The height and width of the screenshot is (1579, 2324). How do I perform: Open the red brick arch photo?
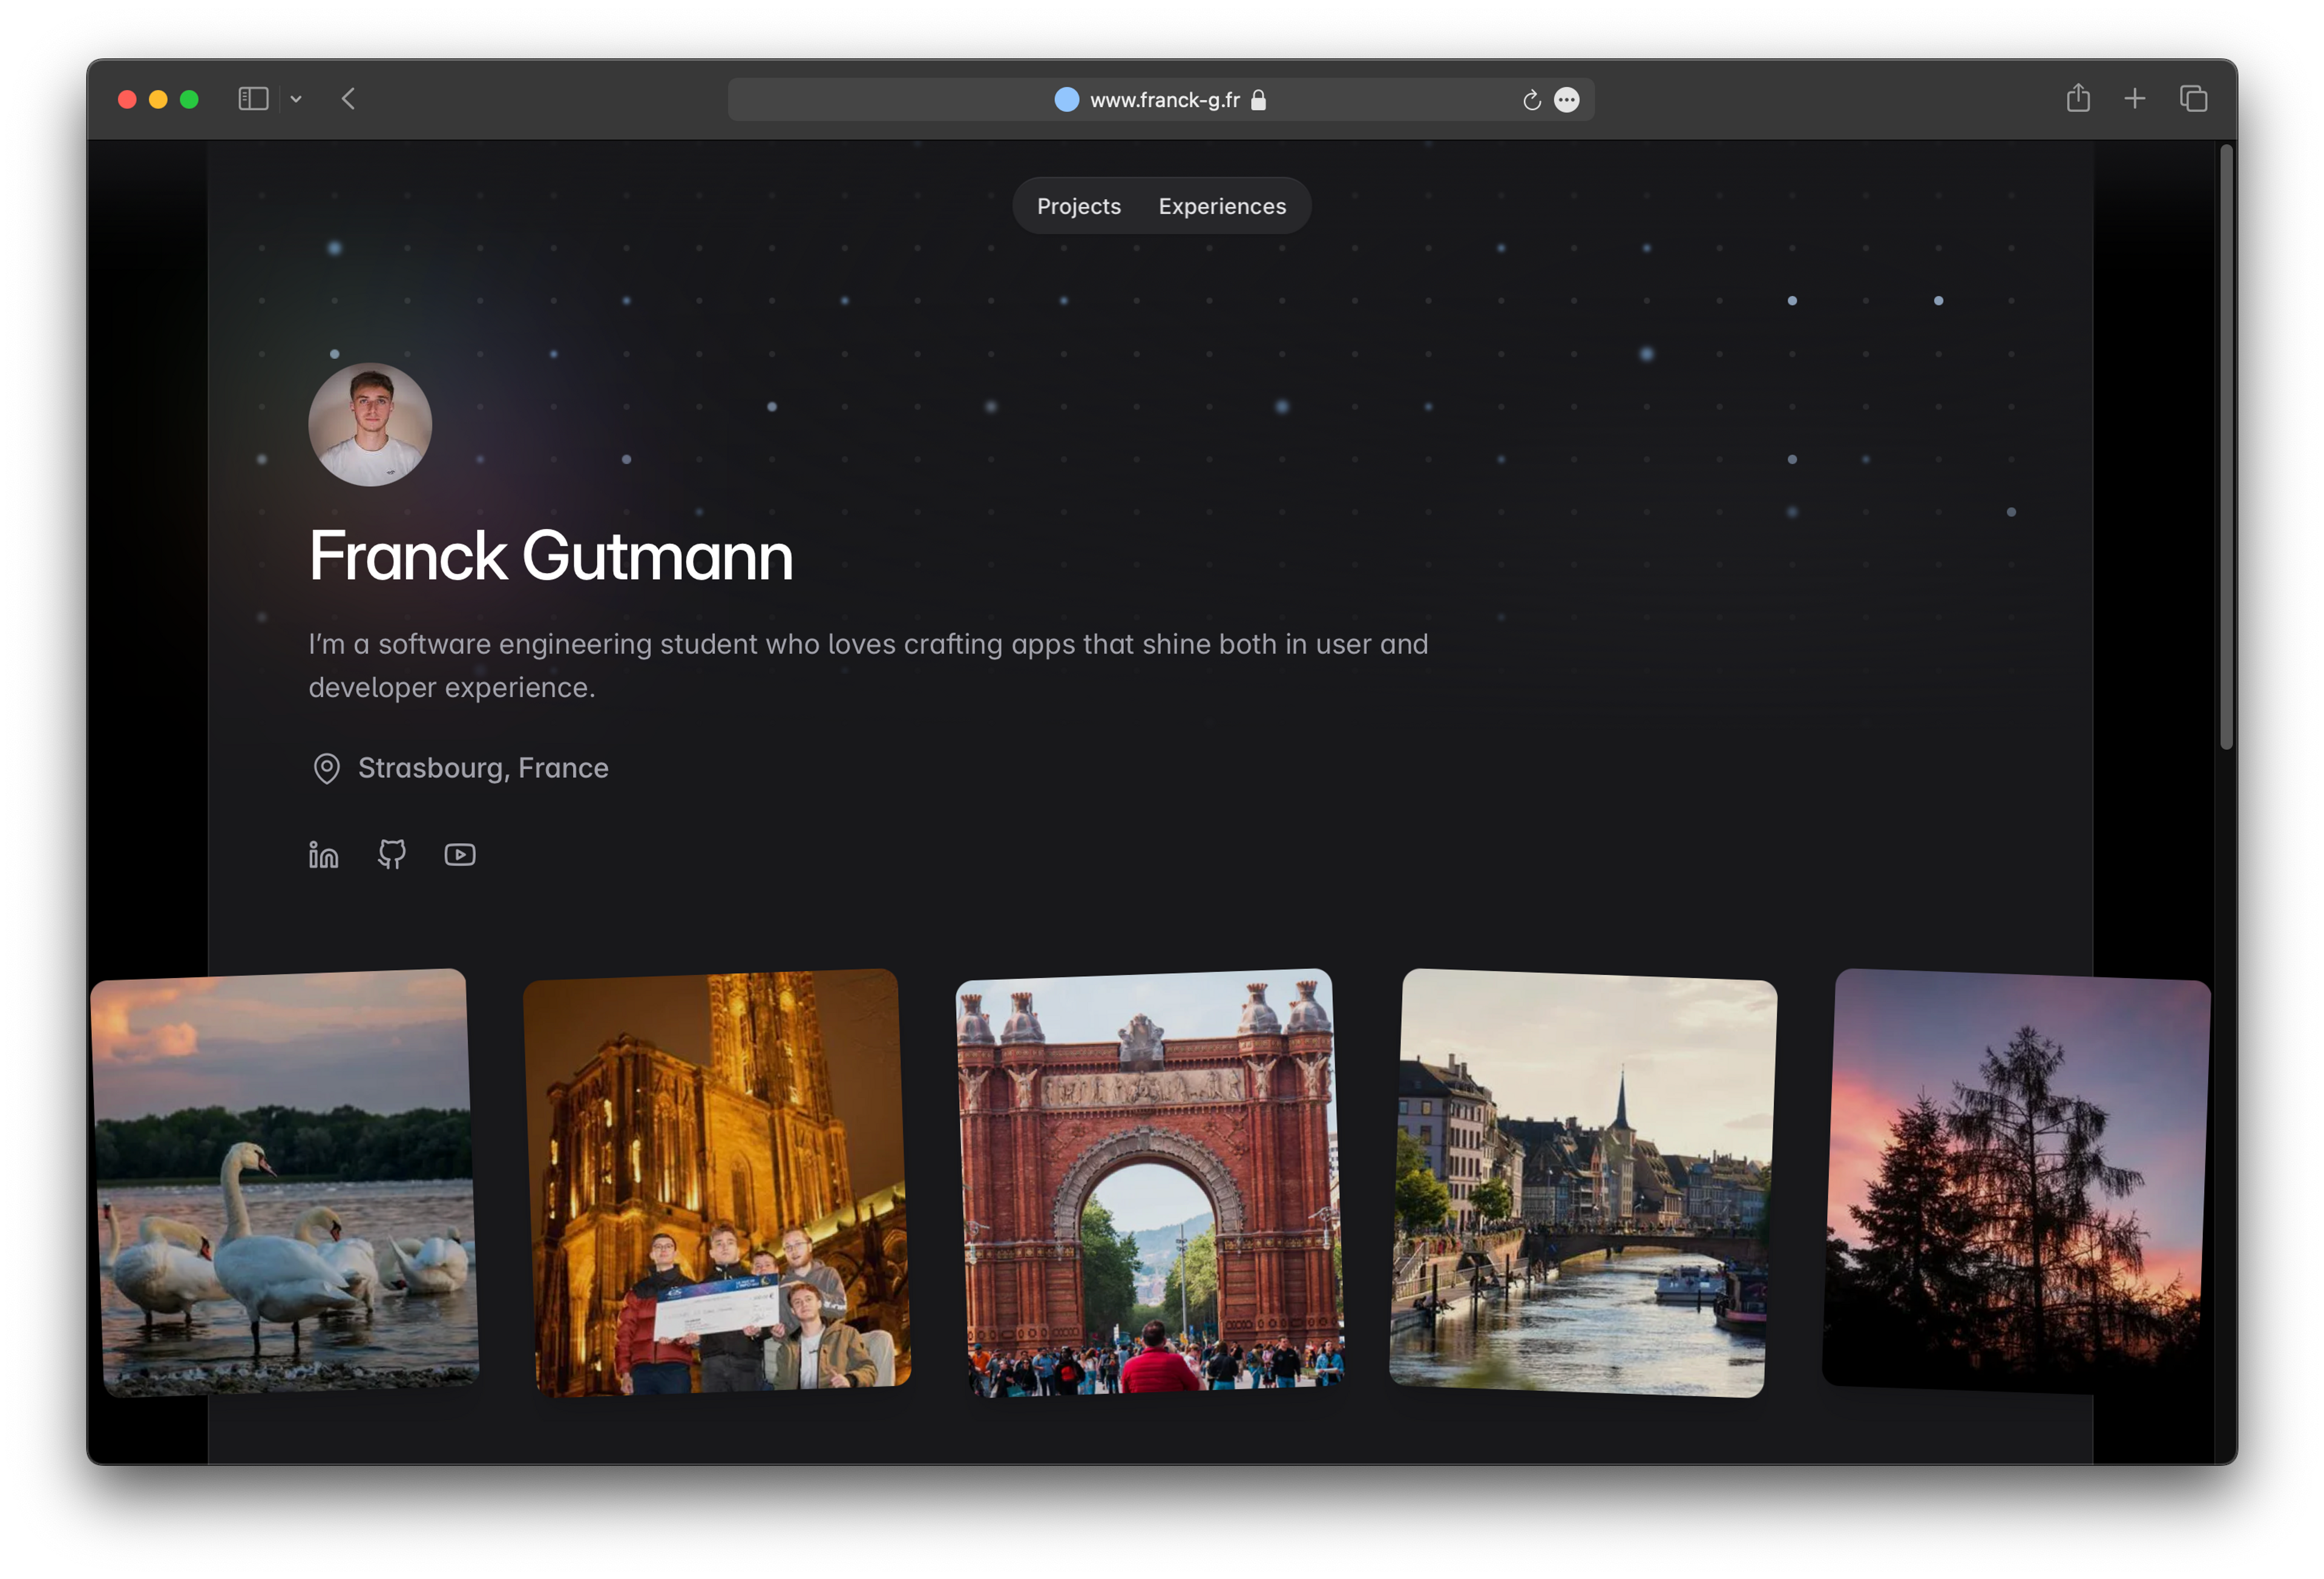point(1149,1182)
